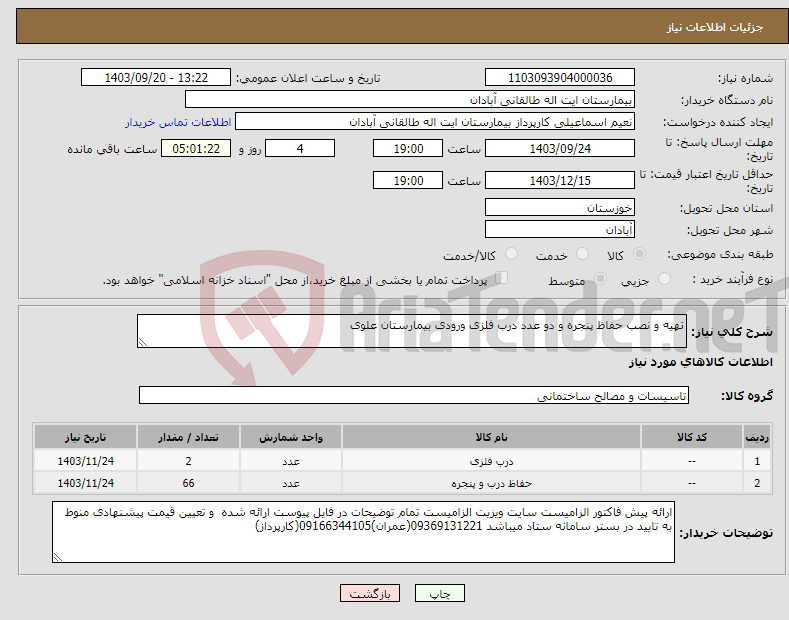Click the announcement date field 1403/09/20 - 13:22

(x=155, y=78)
